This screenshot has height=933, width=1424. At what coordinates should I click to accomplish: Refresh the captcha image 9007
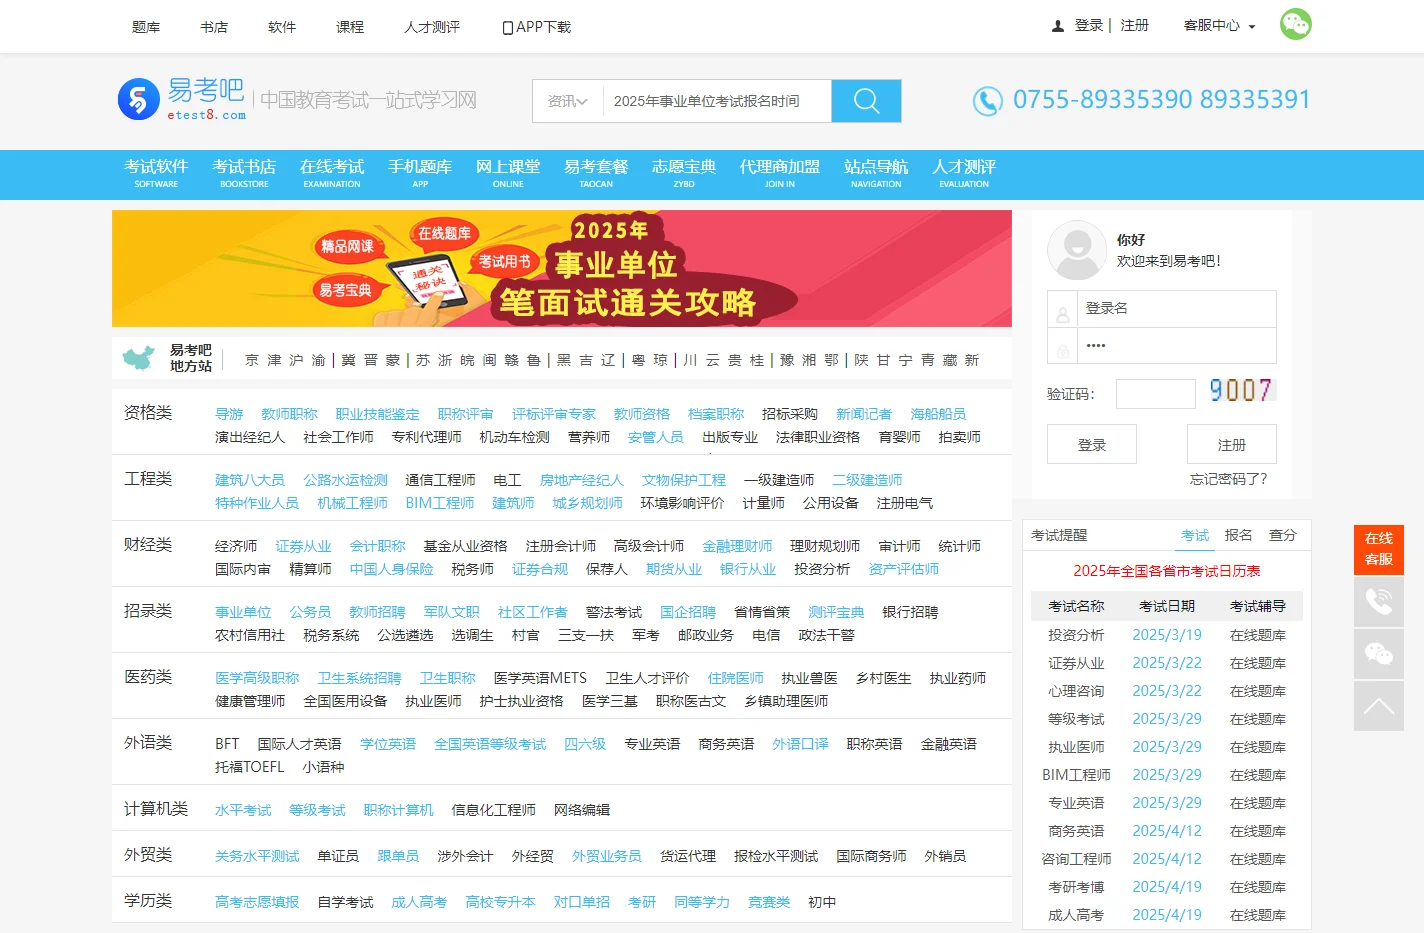coord(1241,390)
